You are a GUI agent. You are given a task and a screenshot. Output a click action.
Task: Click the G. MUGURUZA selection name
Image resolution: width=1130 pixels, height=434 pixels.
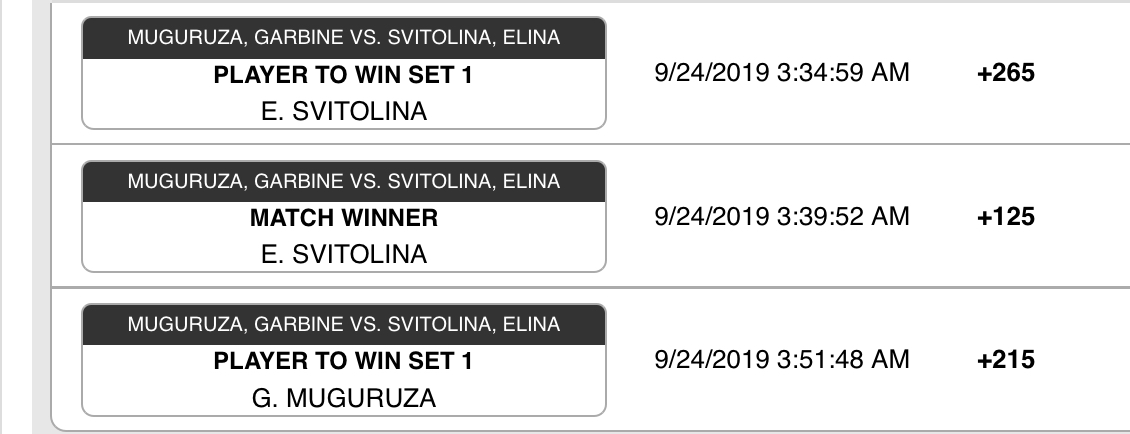343,397
